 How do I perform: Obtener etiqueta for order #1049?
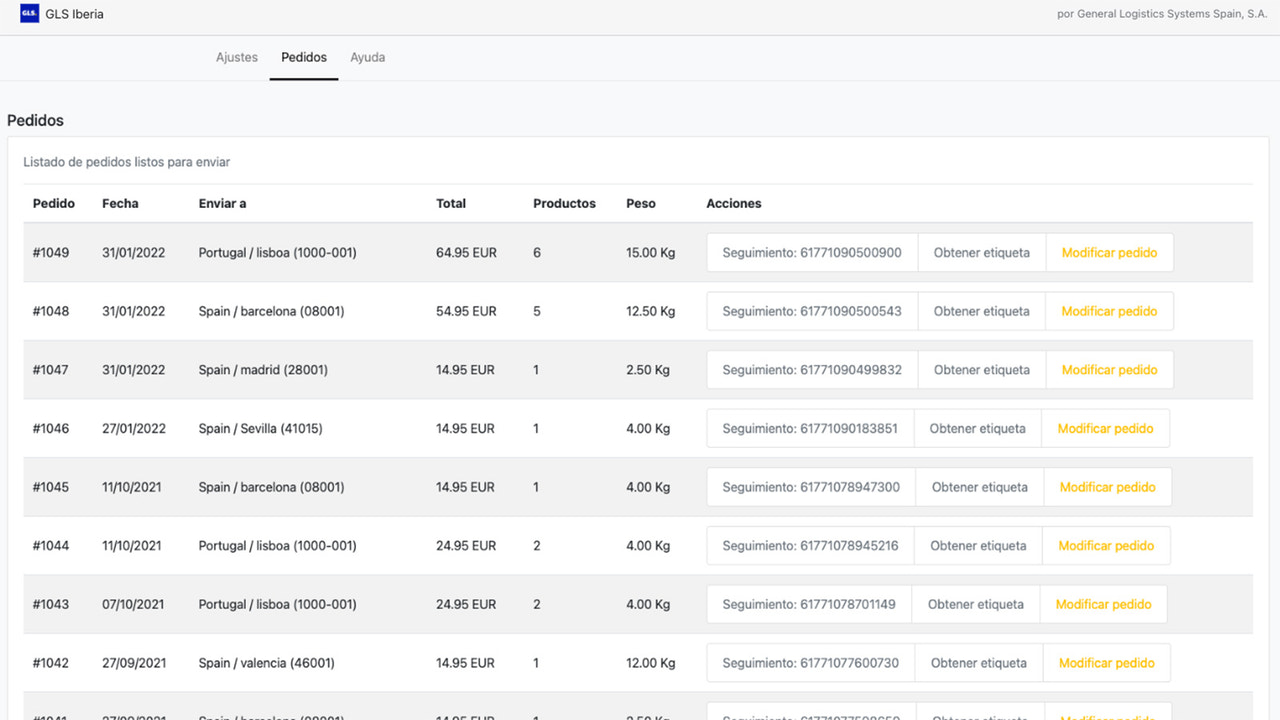coord(981,252)
